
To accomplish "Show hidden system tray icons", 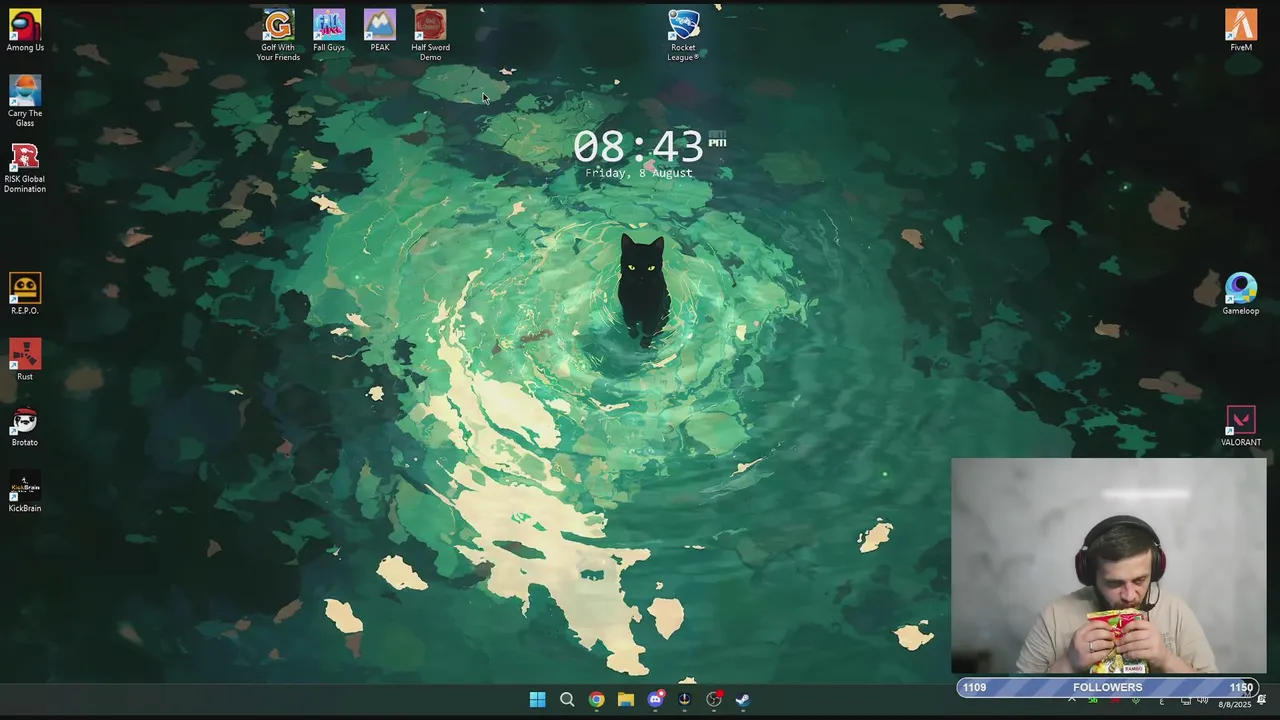I will click(1072, 699).
